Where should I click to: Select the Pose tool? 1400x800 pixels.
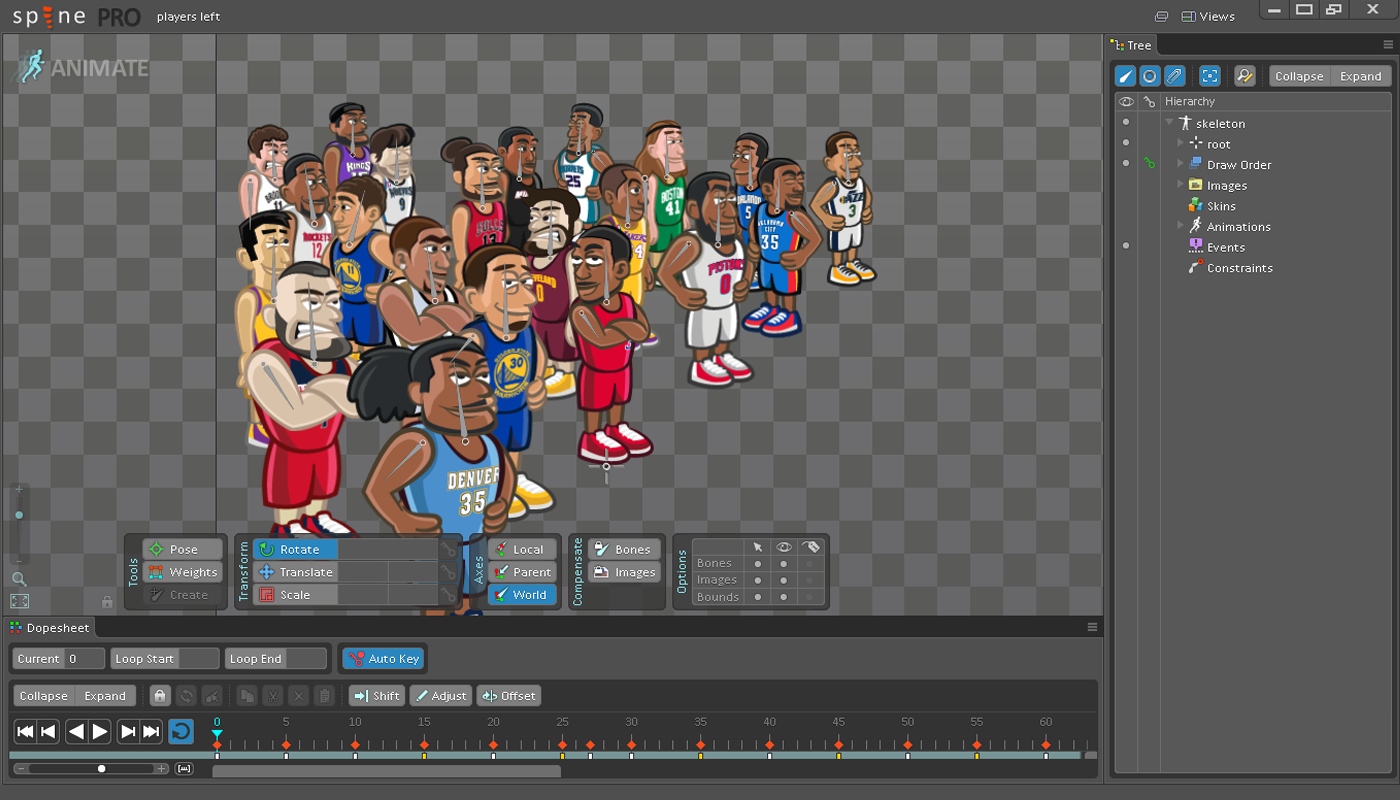coord(182,549)
